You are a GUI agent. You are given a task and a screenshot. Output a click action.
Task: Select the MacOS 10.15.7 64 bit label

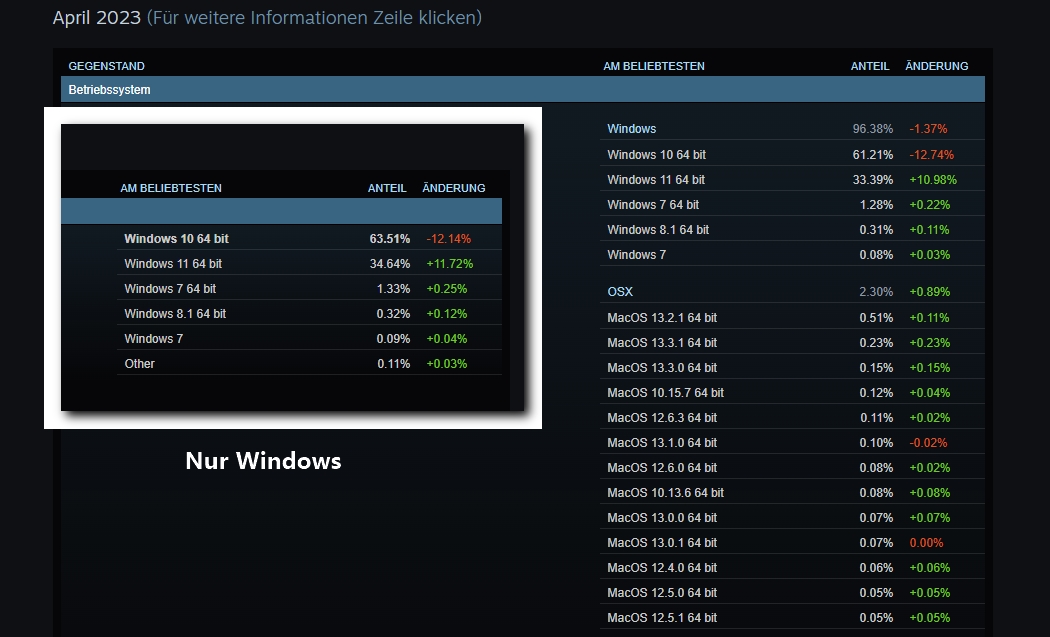pos(665,393)
